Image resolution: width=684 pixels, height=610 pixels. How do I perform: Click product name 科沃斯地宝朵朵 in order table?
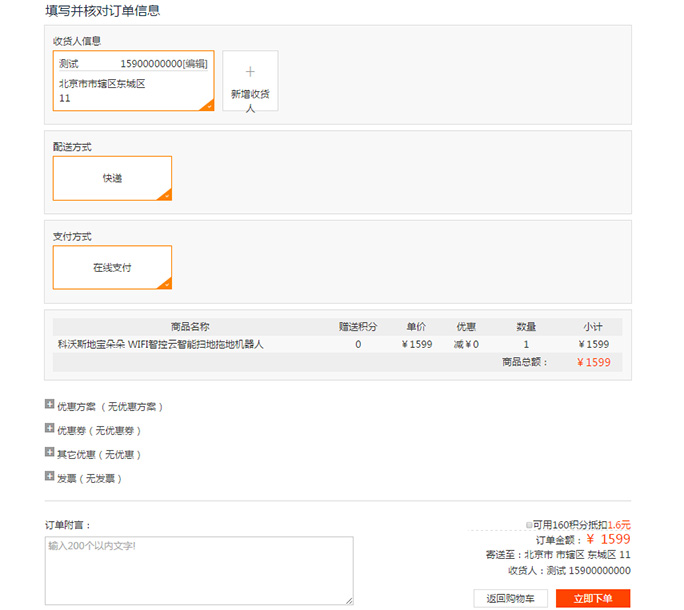(x=91, y=344)
